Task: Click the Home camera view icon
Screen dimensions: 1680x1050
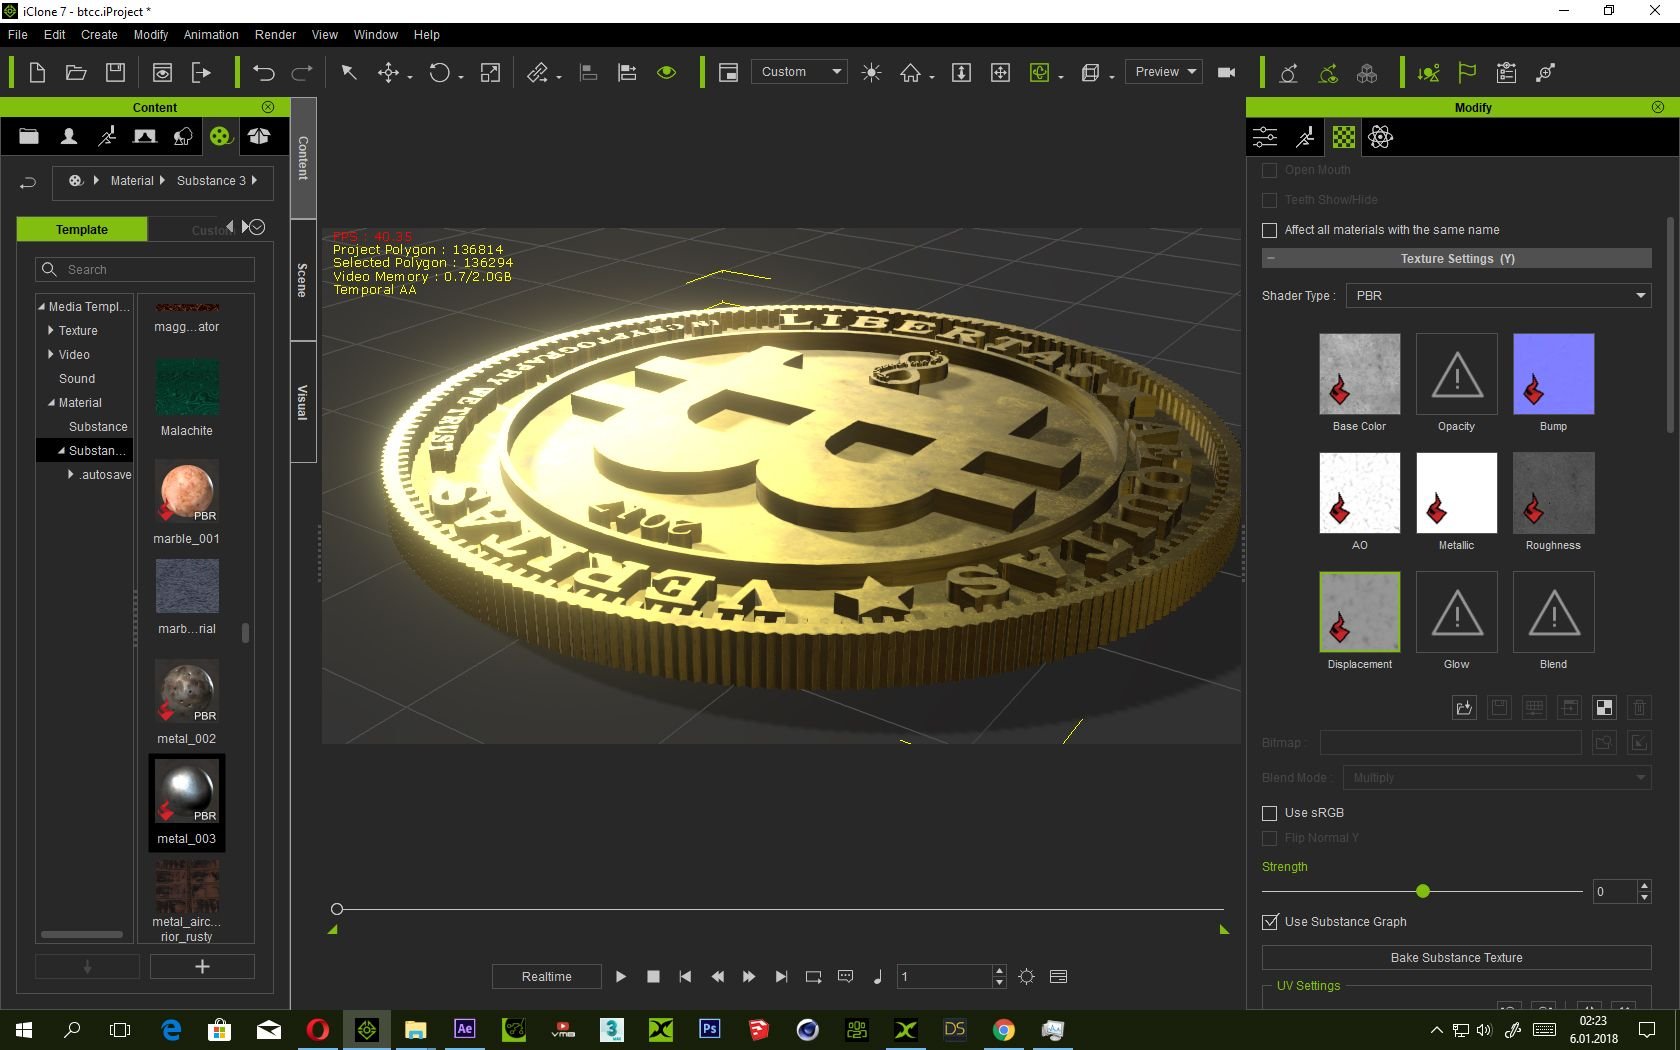Action: tap(911, 72)
